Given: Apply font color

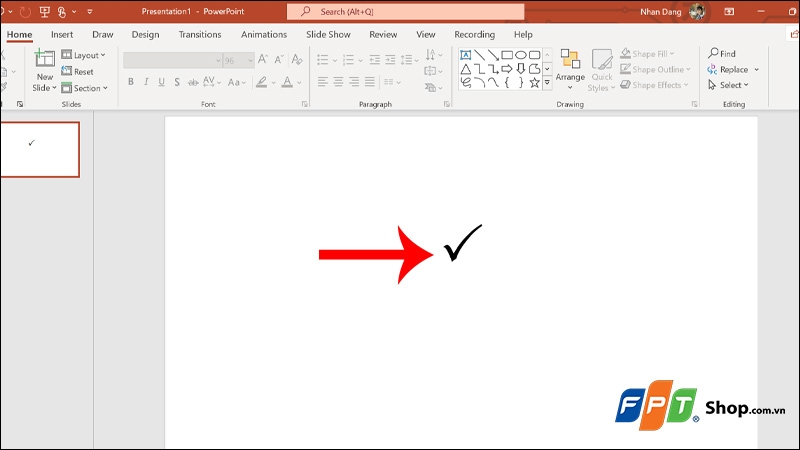Looking at the screenshot, I should point(287,82).
